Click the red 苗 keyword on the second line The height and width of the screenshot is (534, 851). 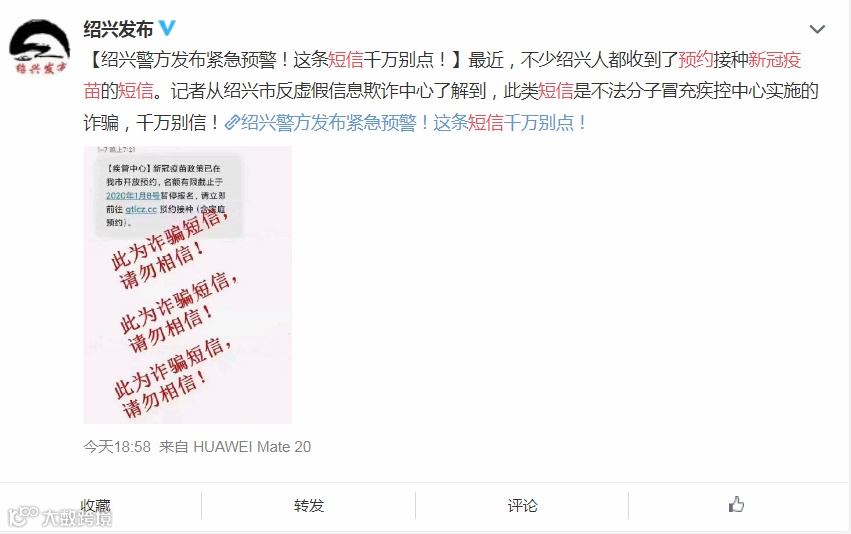point(92,91)
